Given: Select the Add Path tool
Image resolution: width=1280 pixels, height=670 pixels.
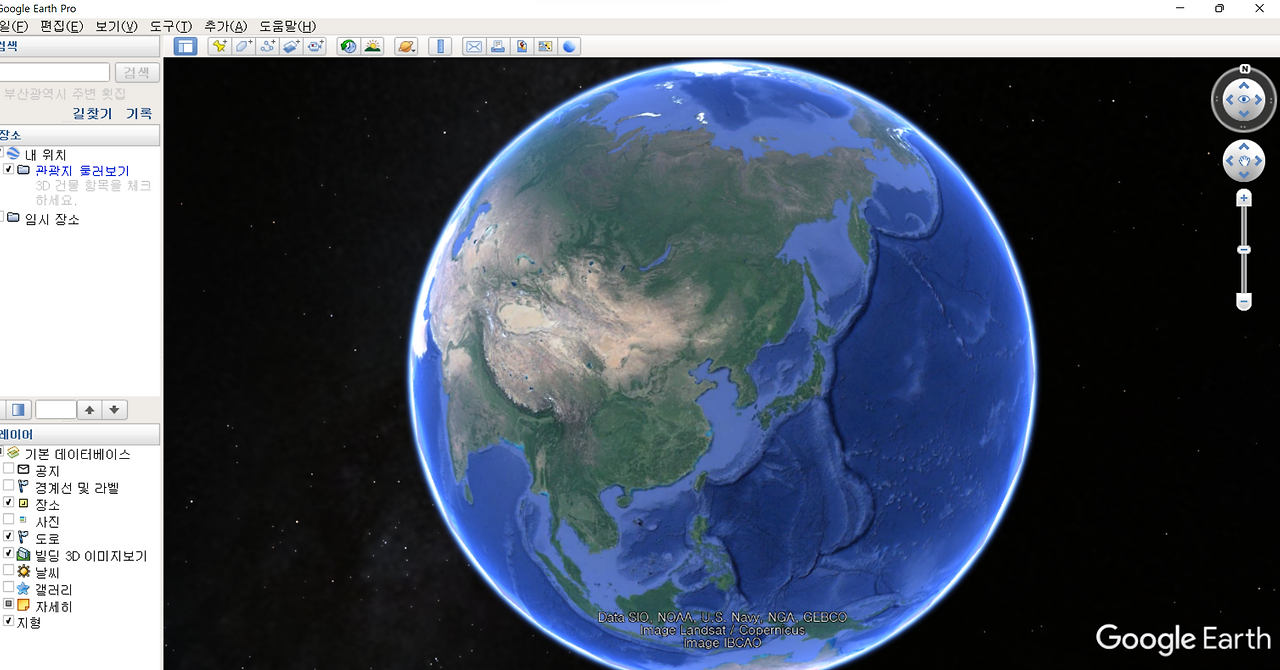Looking at the screenshot, I should pos(268,46).
